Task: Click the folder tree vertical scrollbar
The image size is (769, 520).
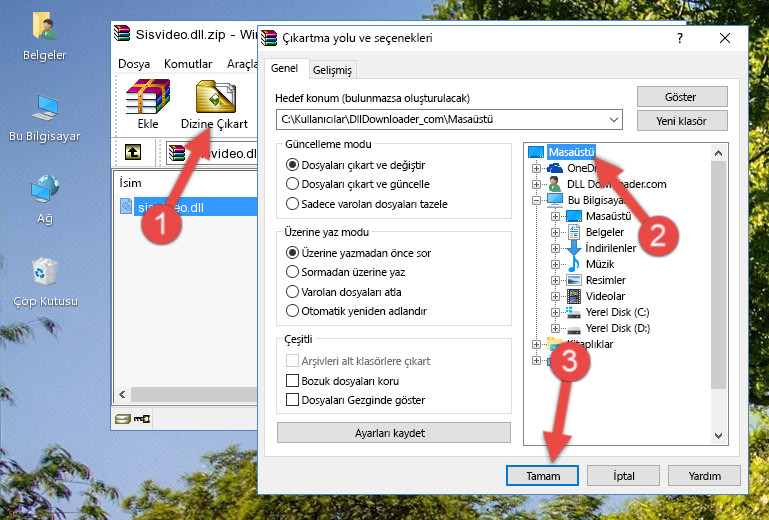Action: click(718, 275)
